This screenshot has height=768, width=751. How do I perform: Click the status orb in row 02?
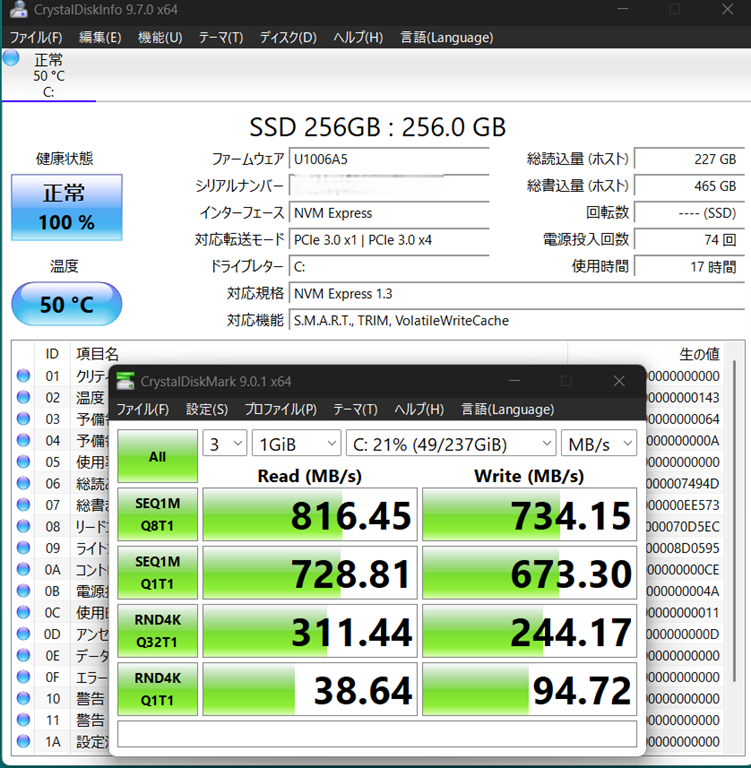click(x=23, y=397)
